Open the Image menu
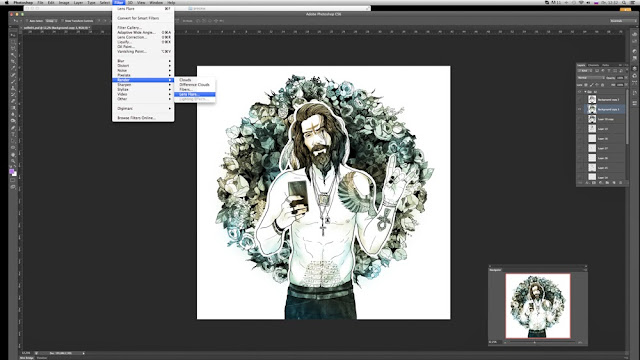The height and width of the screenshot is (360, 640). (x=64, y=2)
